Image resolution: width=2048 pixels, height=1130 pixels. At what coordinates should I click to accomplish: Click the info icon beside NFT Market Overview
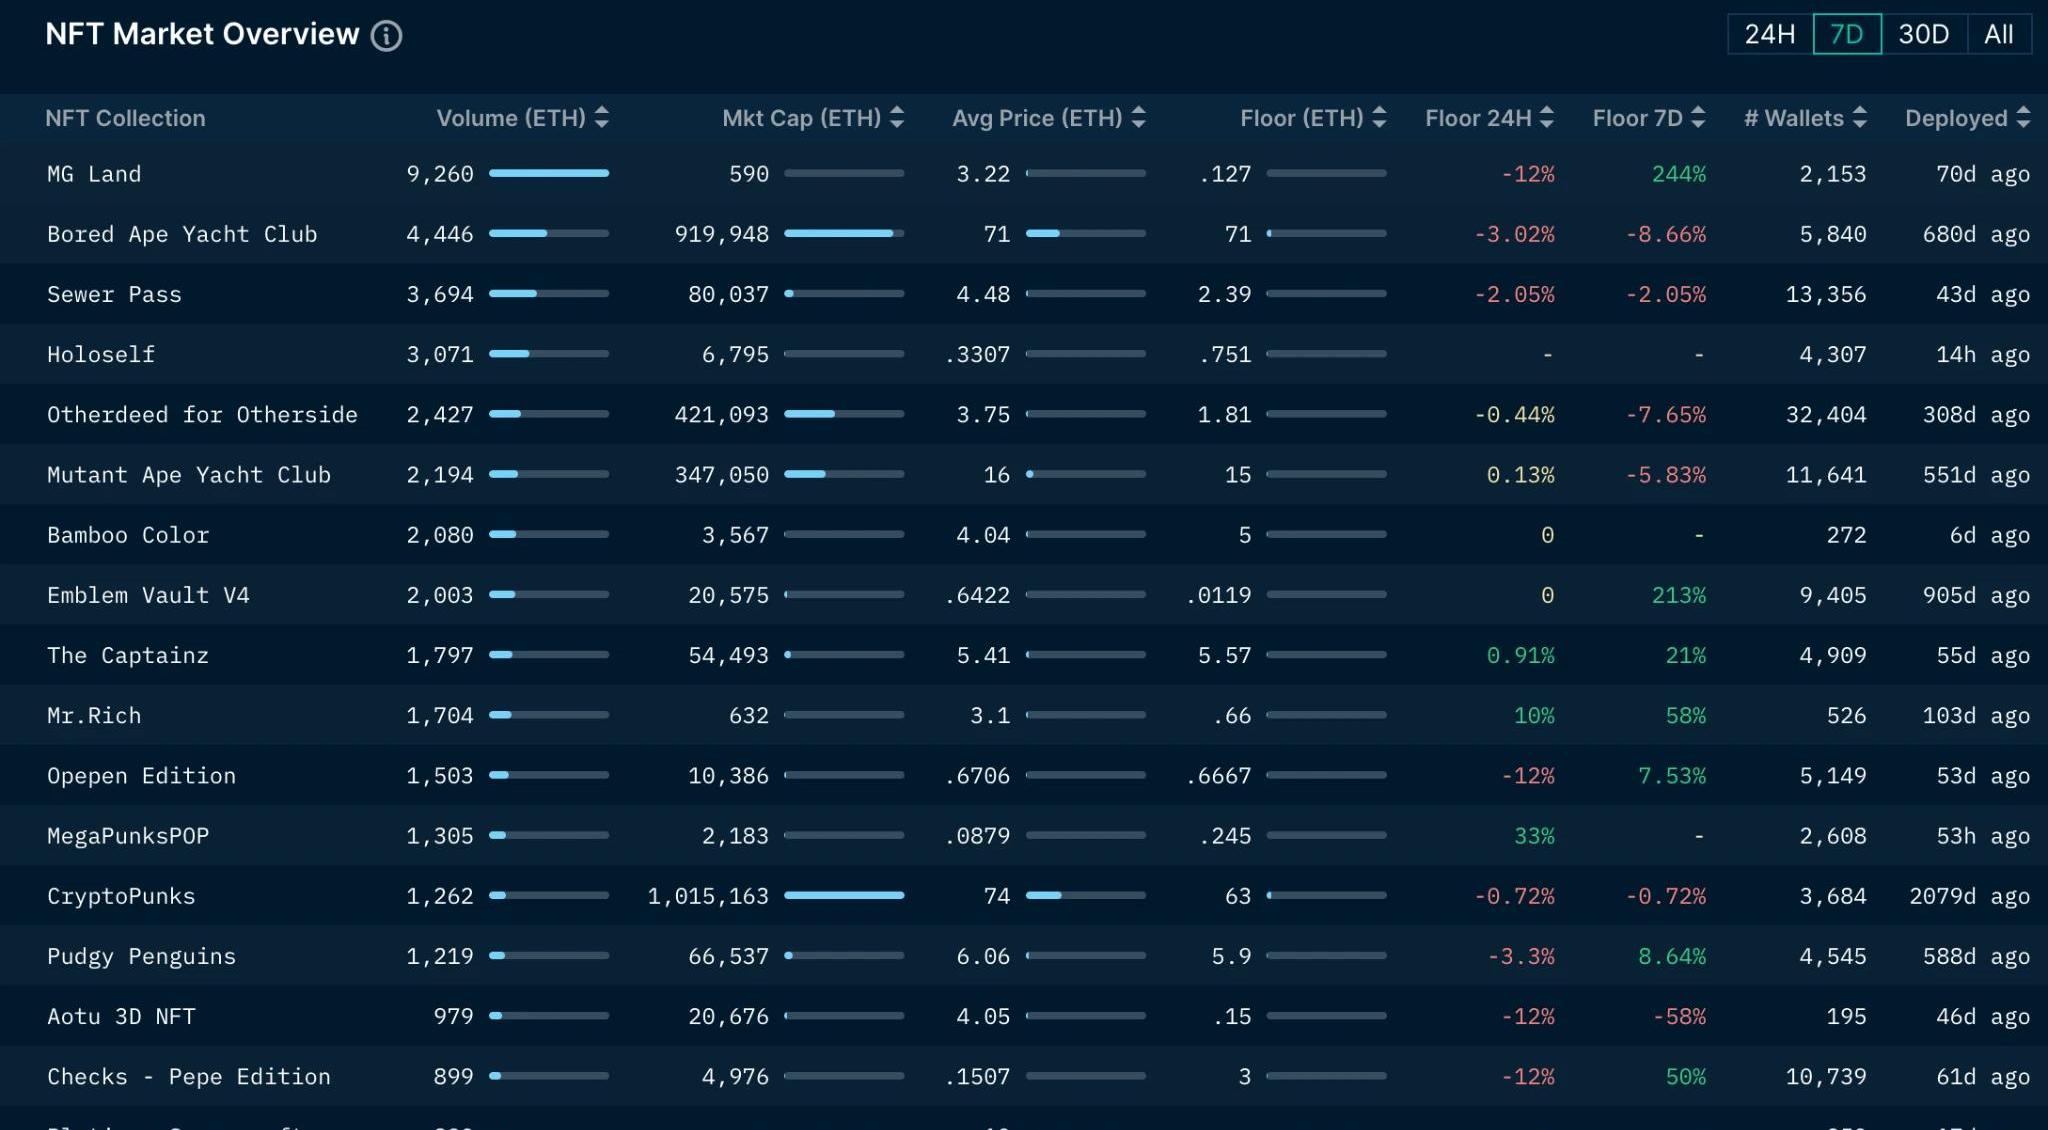[x=386, y=36]
